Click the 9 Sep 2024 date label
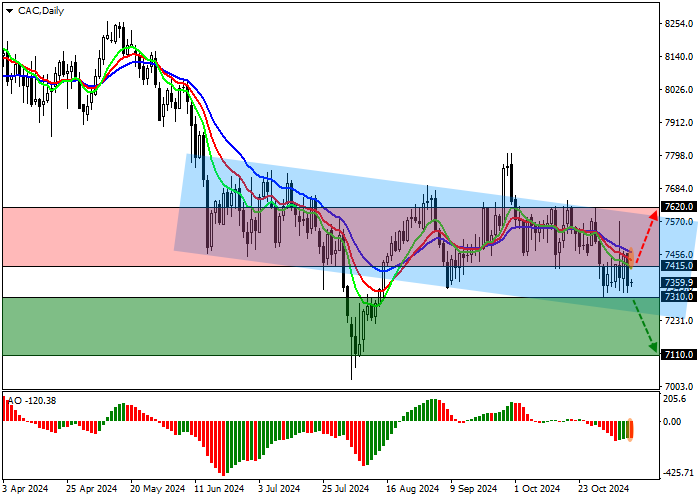The image size is (700, 500). (x=473, y=489)
